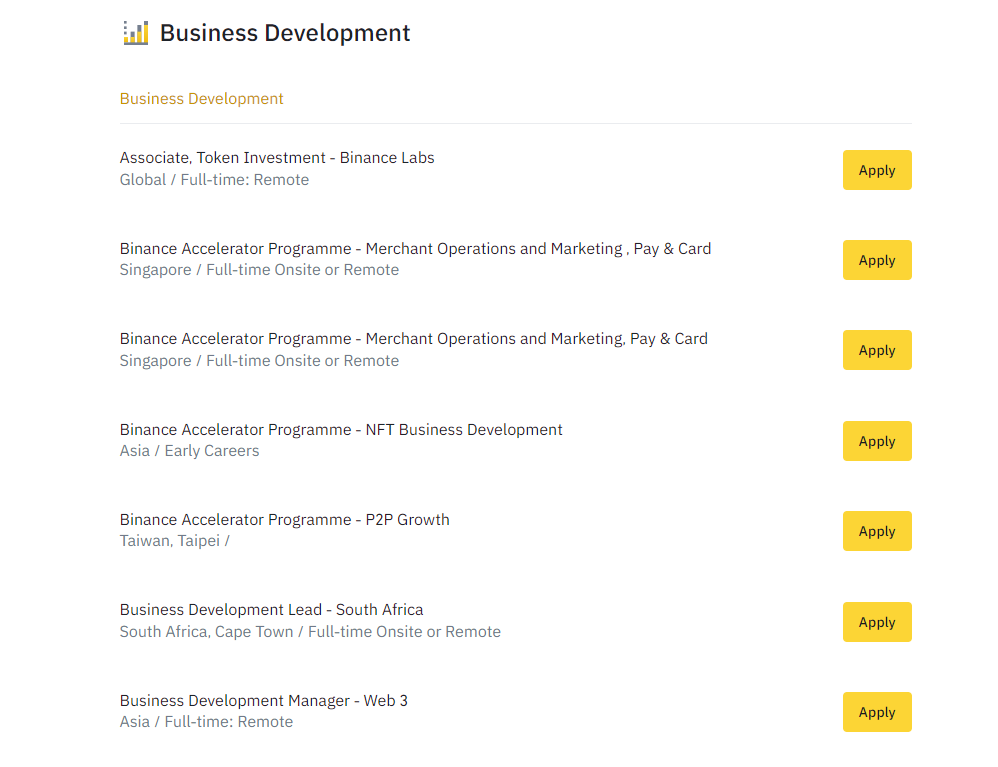
Task: Click the Taiwan, Taipei location line
Action: [174, 541]
